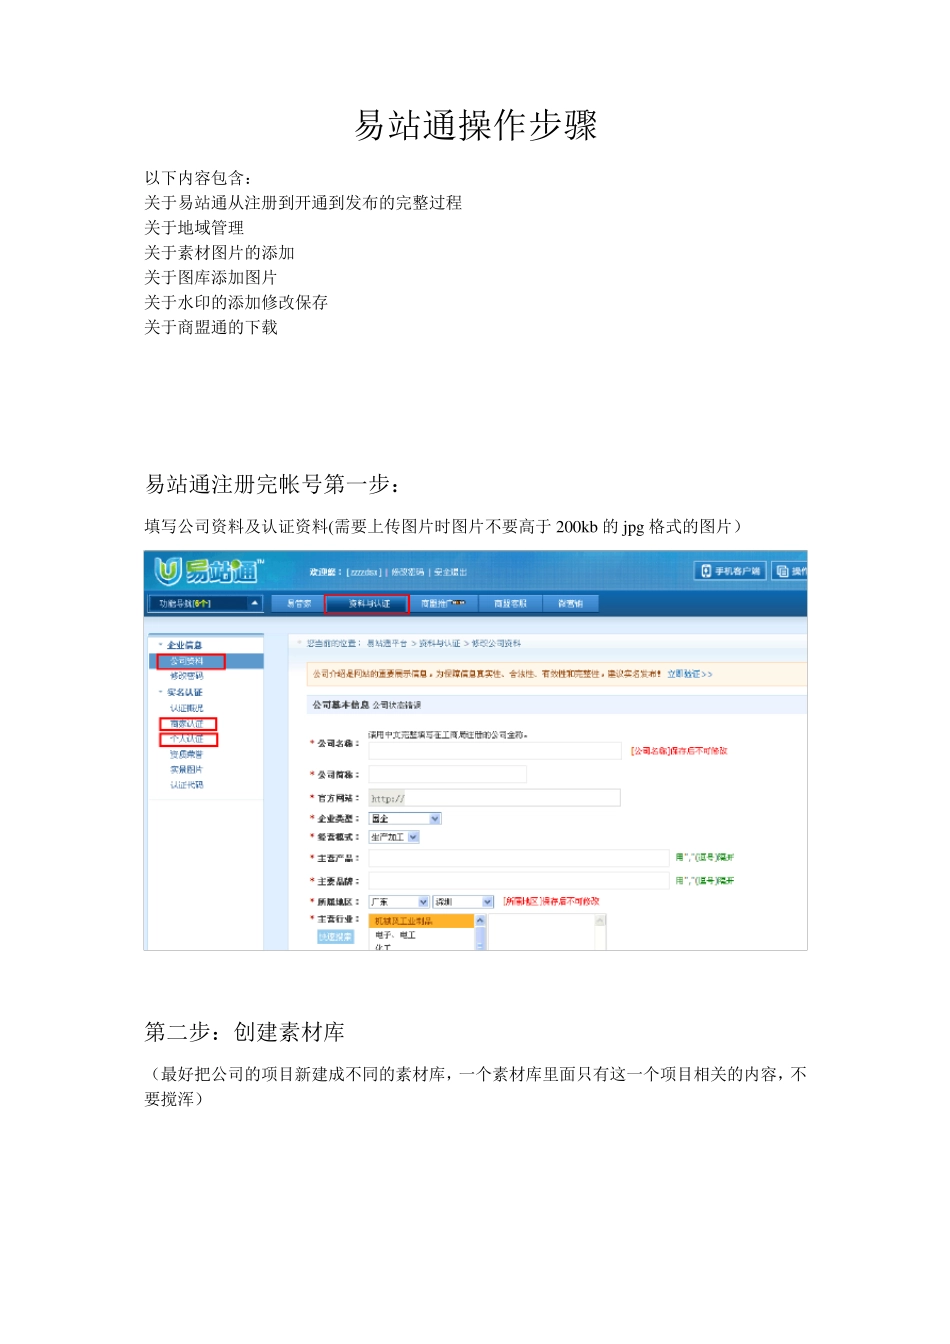Click the 主营品牌 input field
The width and height of the screenshot is (950, 1344).
pyautogui.click(x=518, y=881)
